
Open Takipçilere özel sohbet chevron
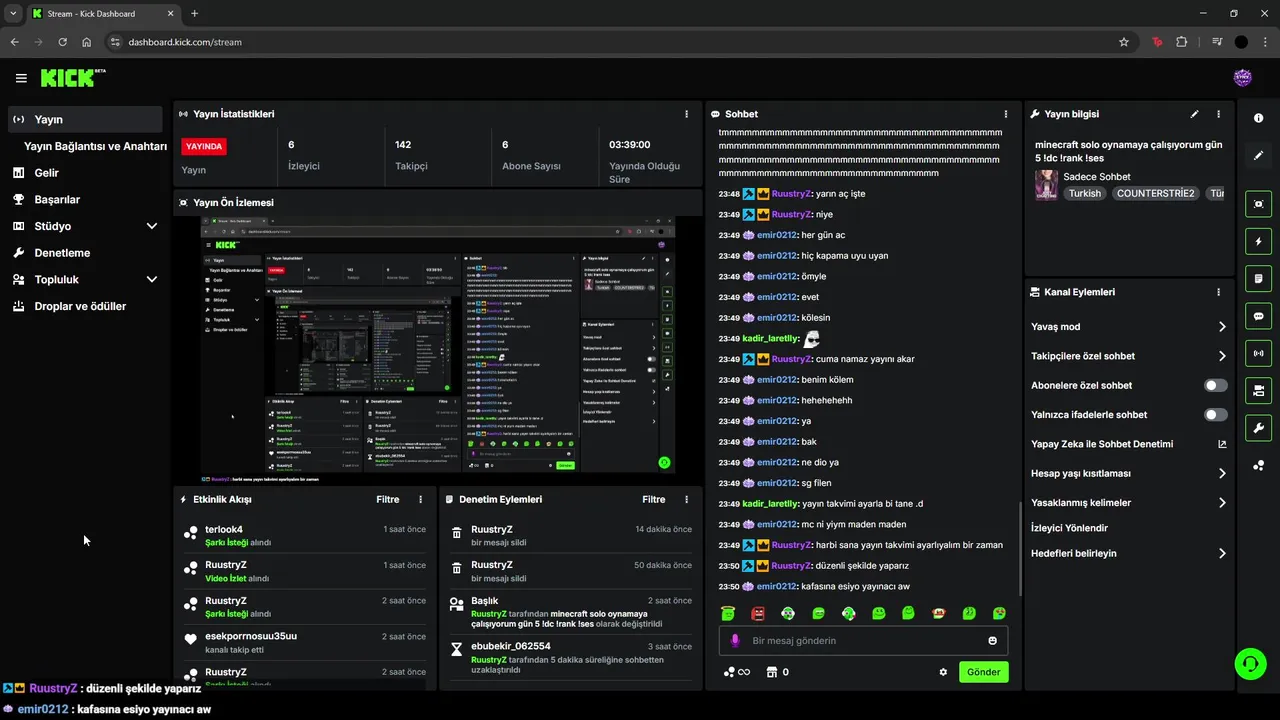pyautogui.click(x=1222, y=356)
